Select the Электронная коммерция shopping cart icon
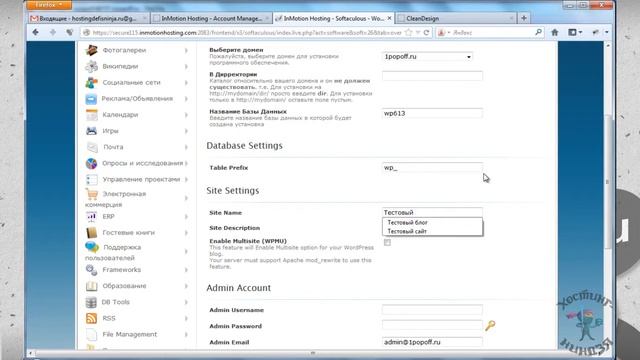This screenshot has height=360, width=640. (x=92, y=194)
